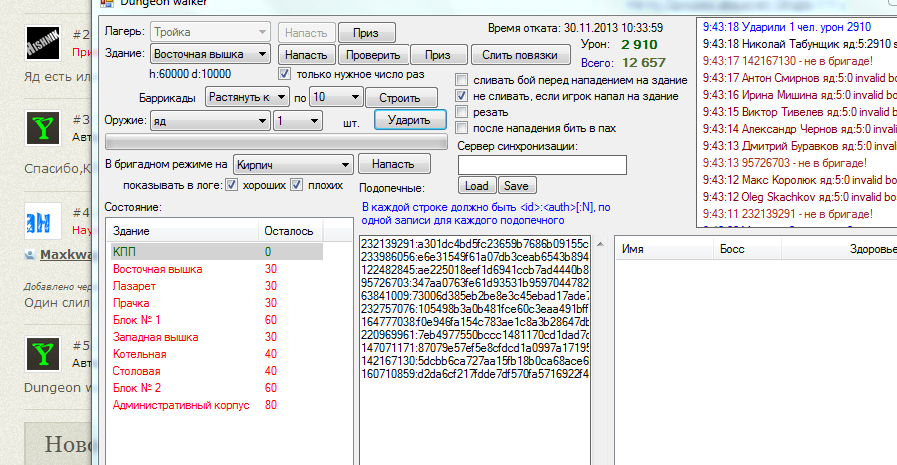This screenshot has height=465, width=897.
Task: Click the progress bar below the weapon row
Action: [275, 141]
